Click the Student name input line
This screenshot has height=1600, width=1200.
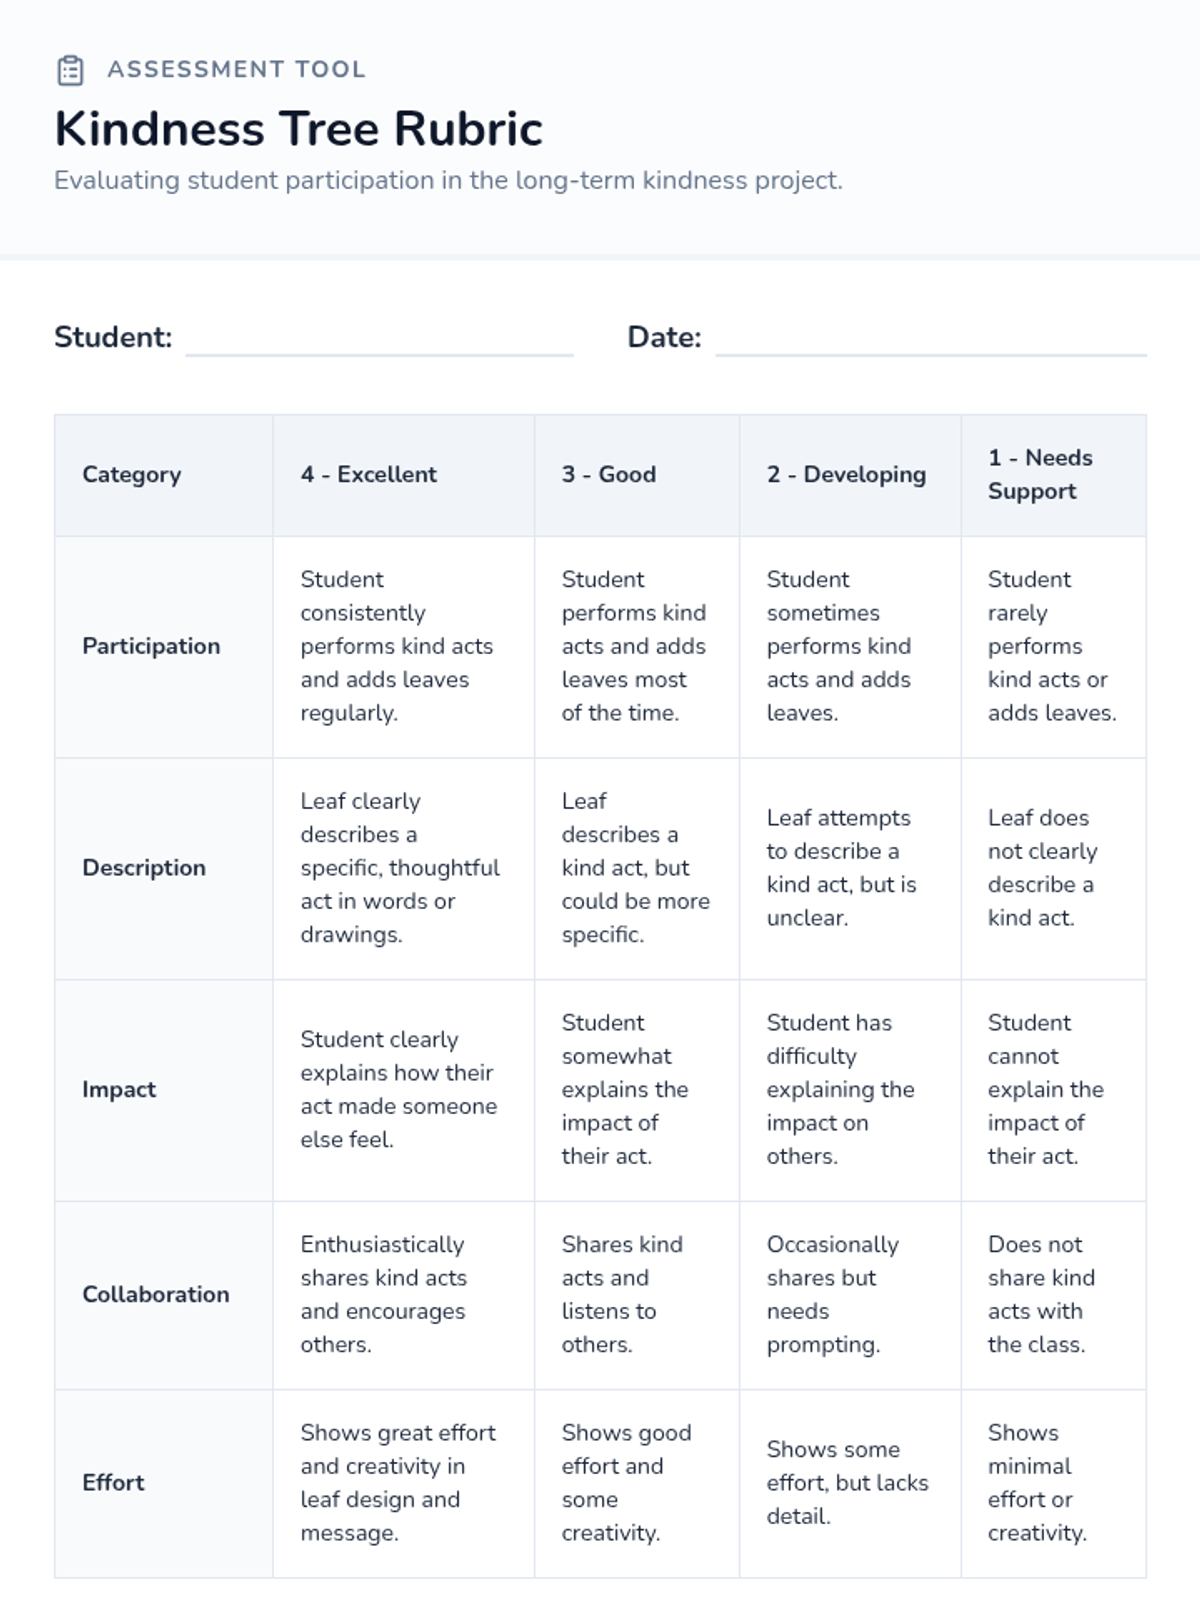pyautogui.click(x=379, y=340)
